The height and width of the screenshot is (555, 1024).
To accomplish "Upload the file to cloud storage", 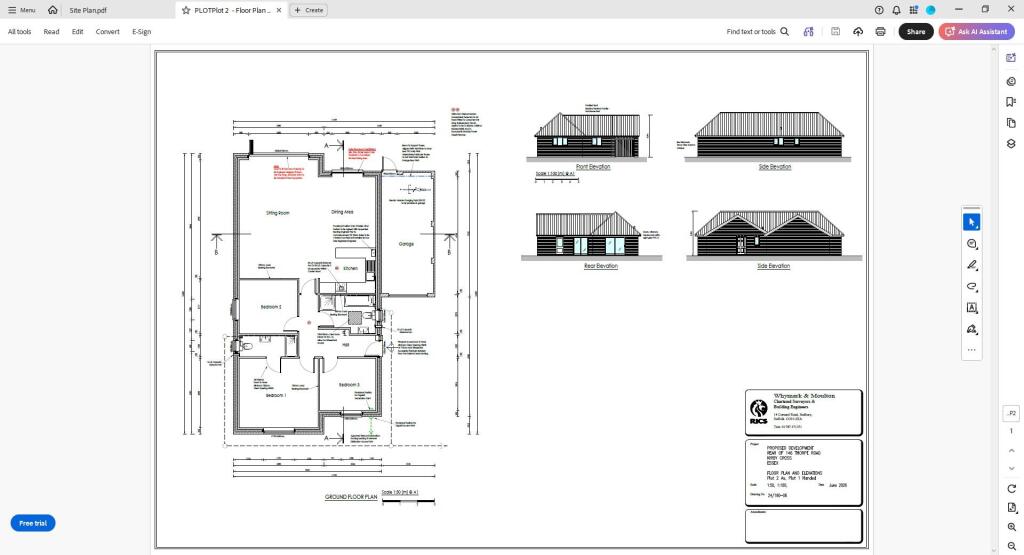I will click(858, 31).
